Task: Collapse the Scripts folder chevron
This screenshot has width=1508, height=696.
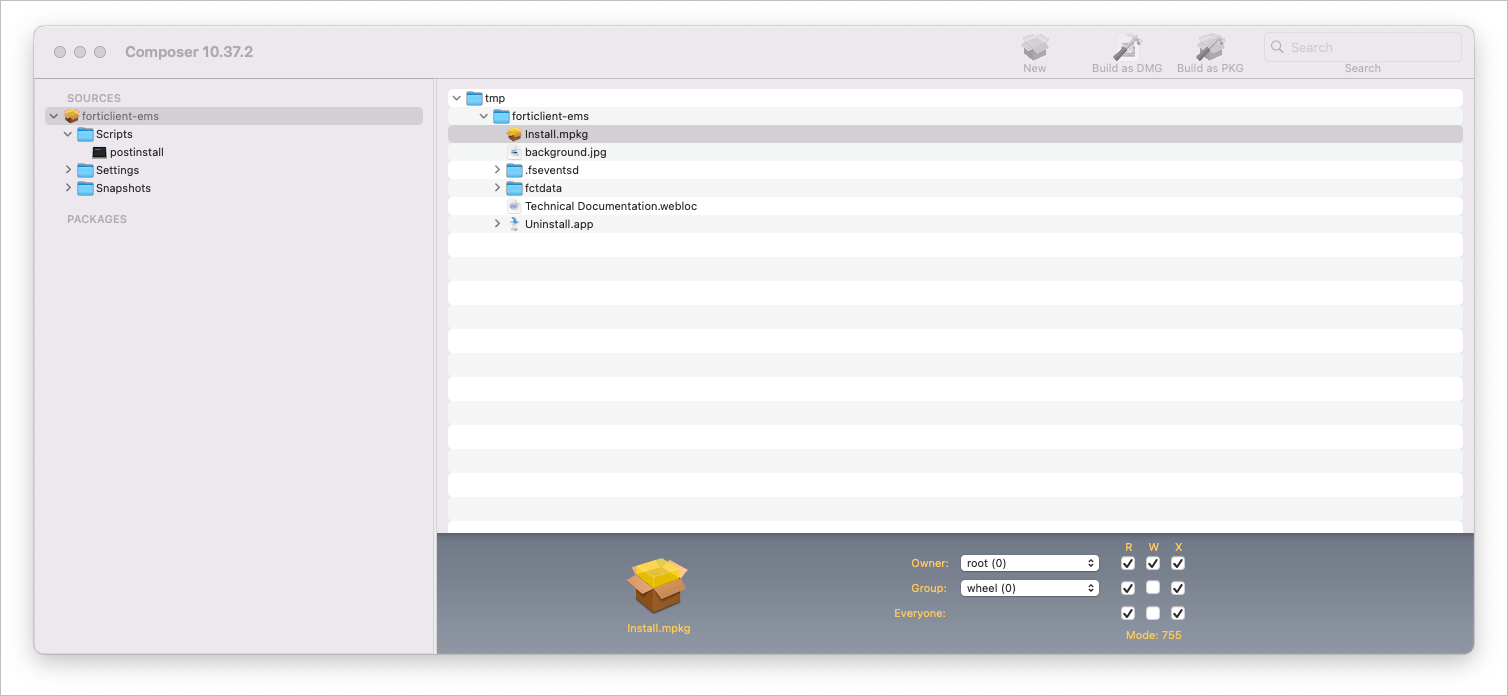Action: click(x=68, y=134)
